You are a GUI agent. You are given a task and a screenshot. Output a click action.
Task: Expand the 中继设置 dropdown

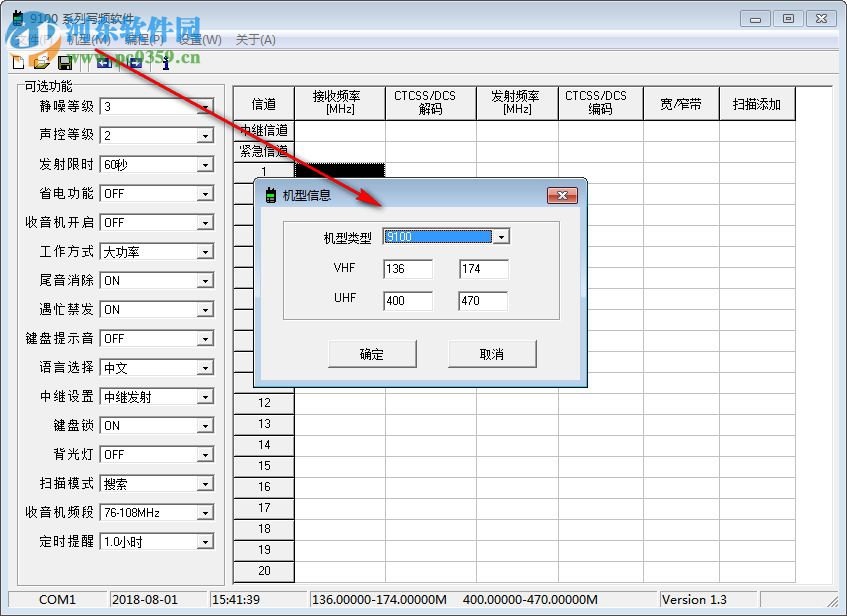tap(205, 397)
